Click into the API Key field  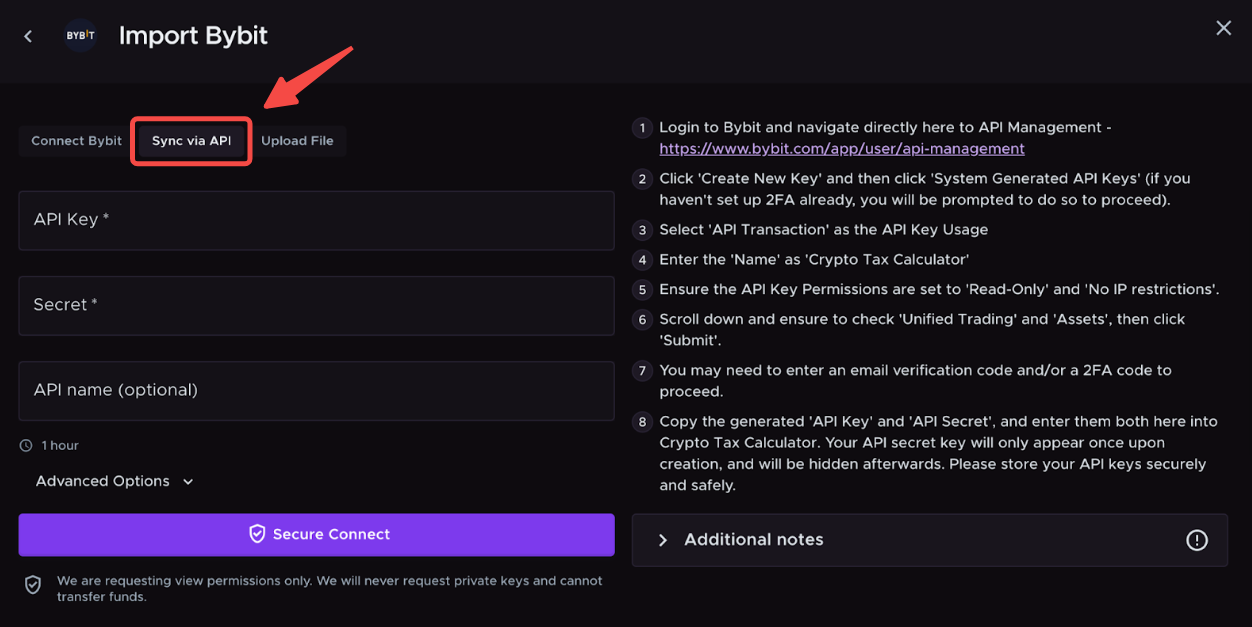point(316,220)
